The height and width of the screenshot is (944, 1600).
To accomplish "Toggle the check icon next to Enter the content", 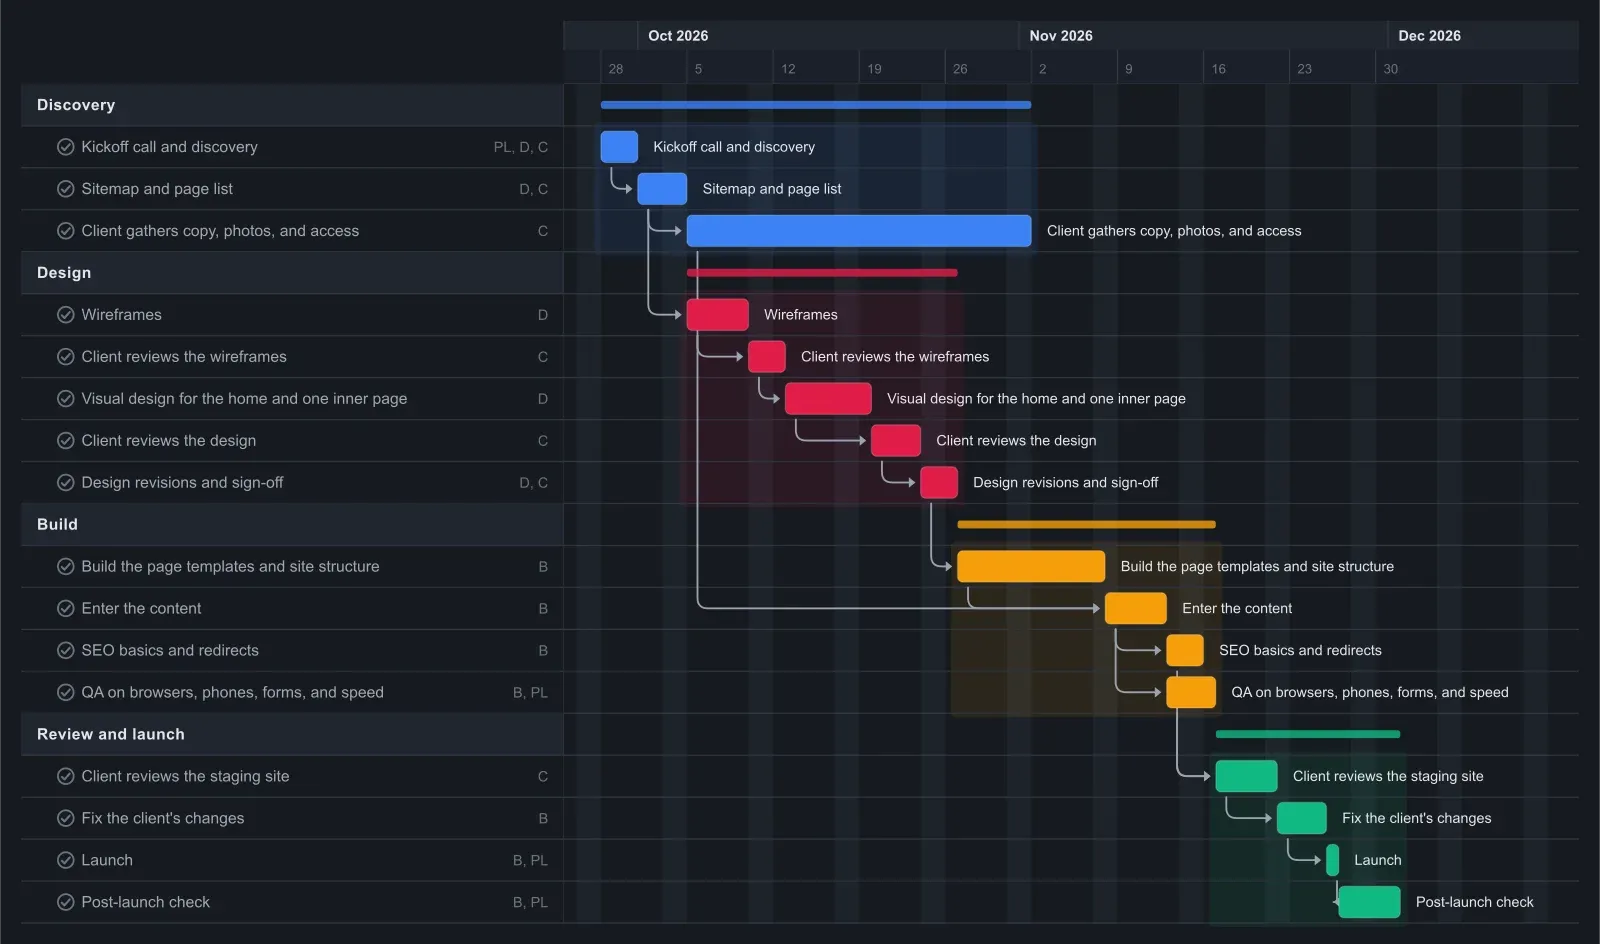I will coord(66,608).
